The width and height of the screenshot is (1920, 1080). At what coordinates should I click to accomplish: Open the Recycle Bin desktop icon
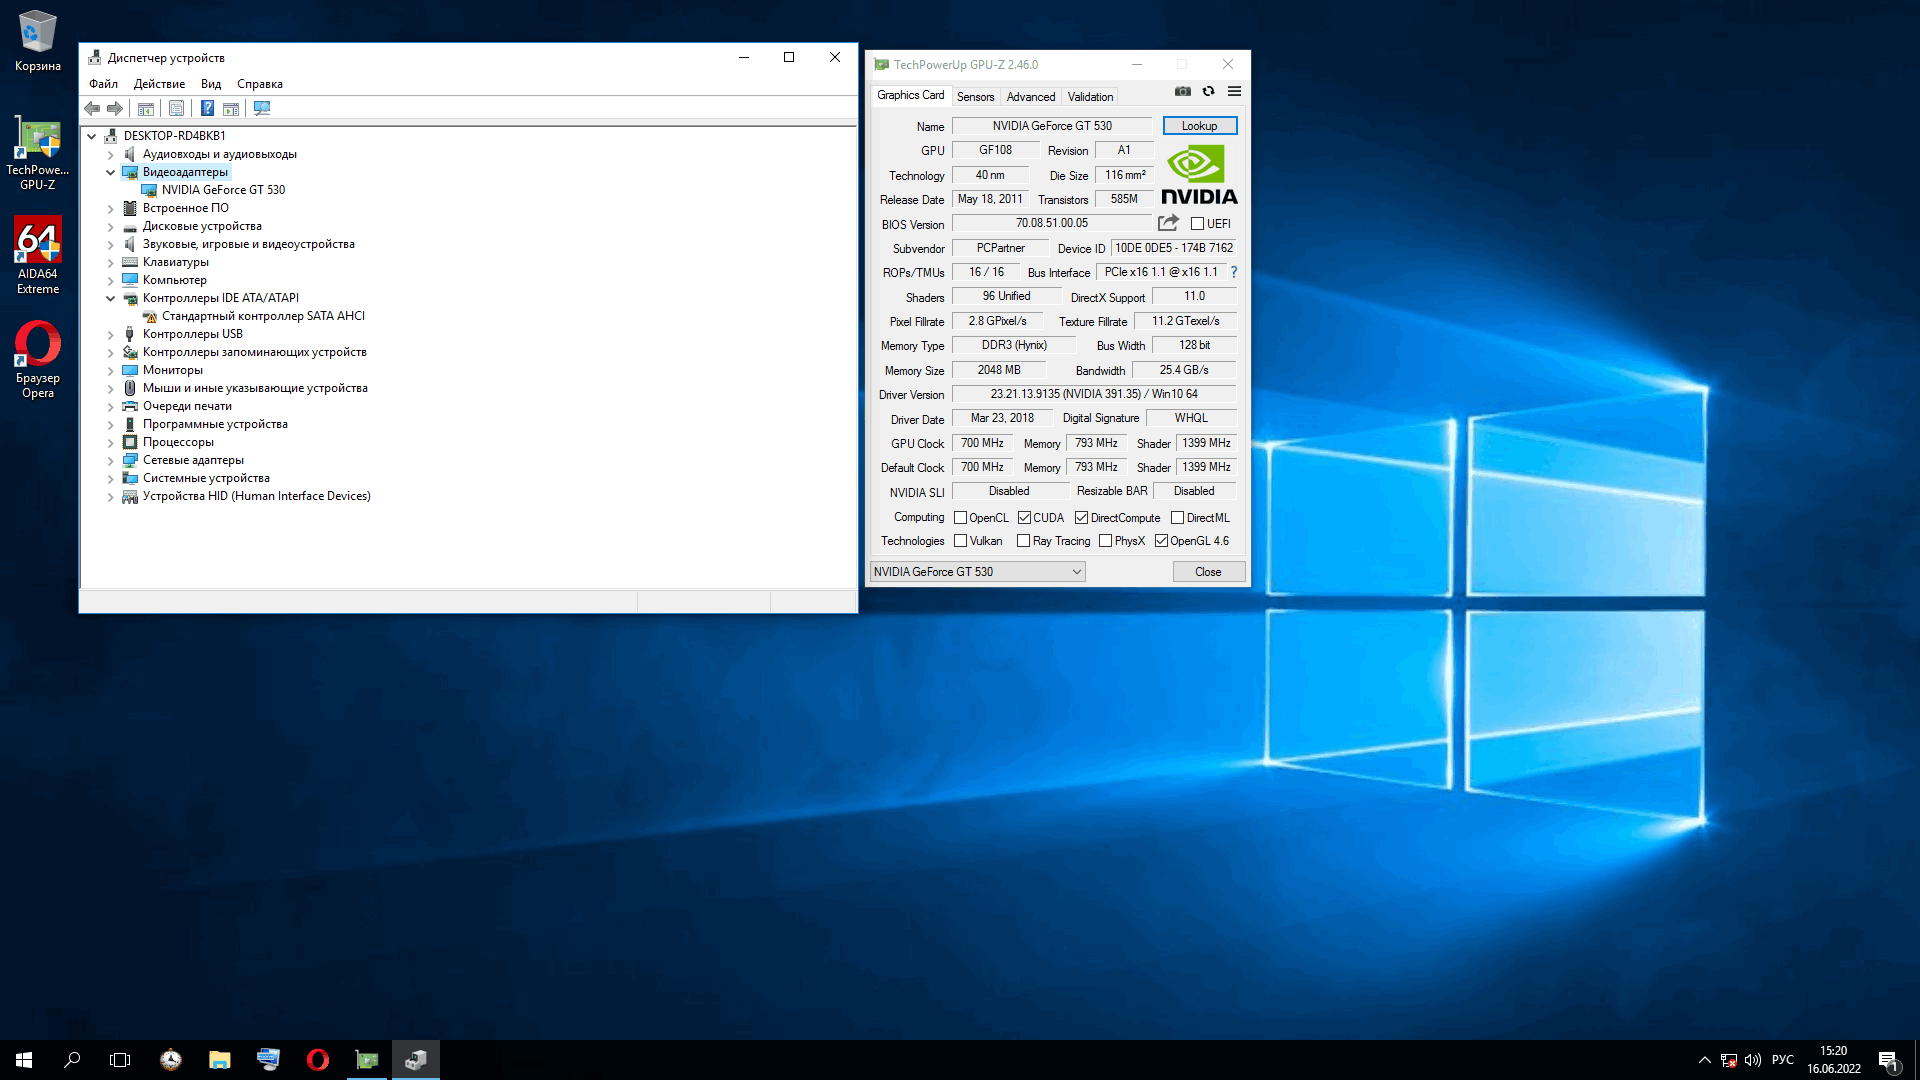38,41
